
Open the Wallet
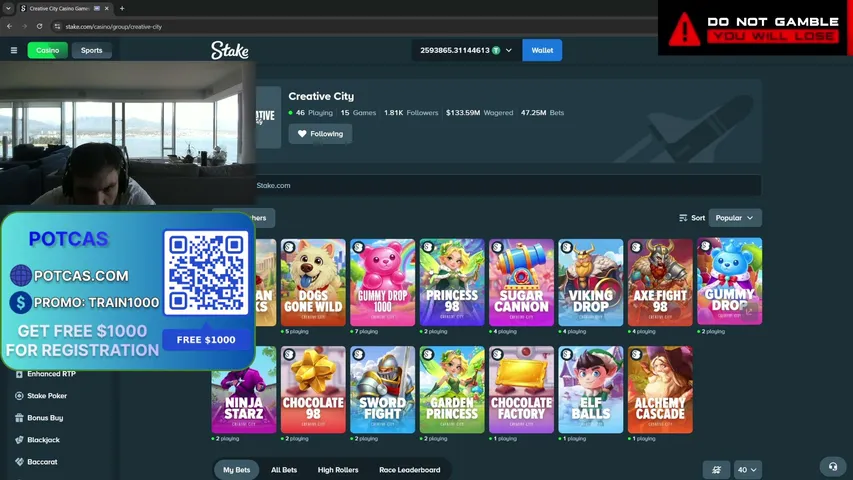(542, 50)
